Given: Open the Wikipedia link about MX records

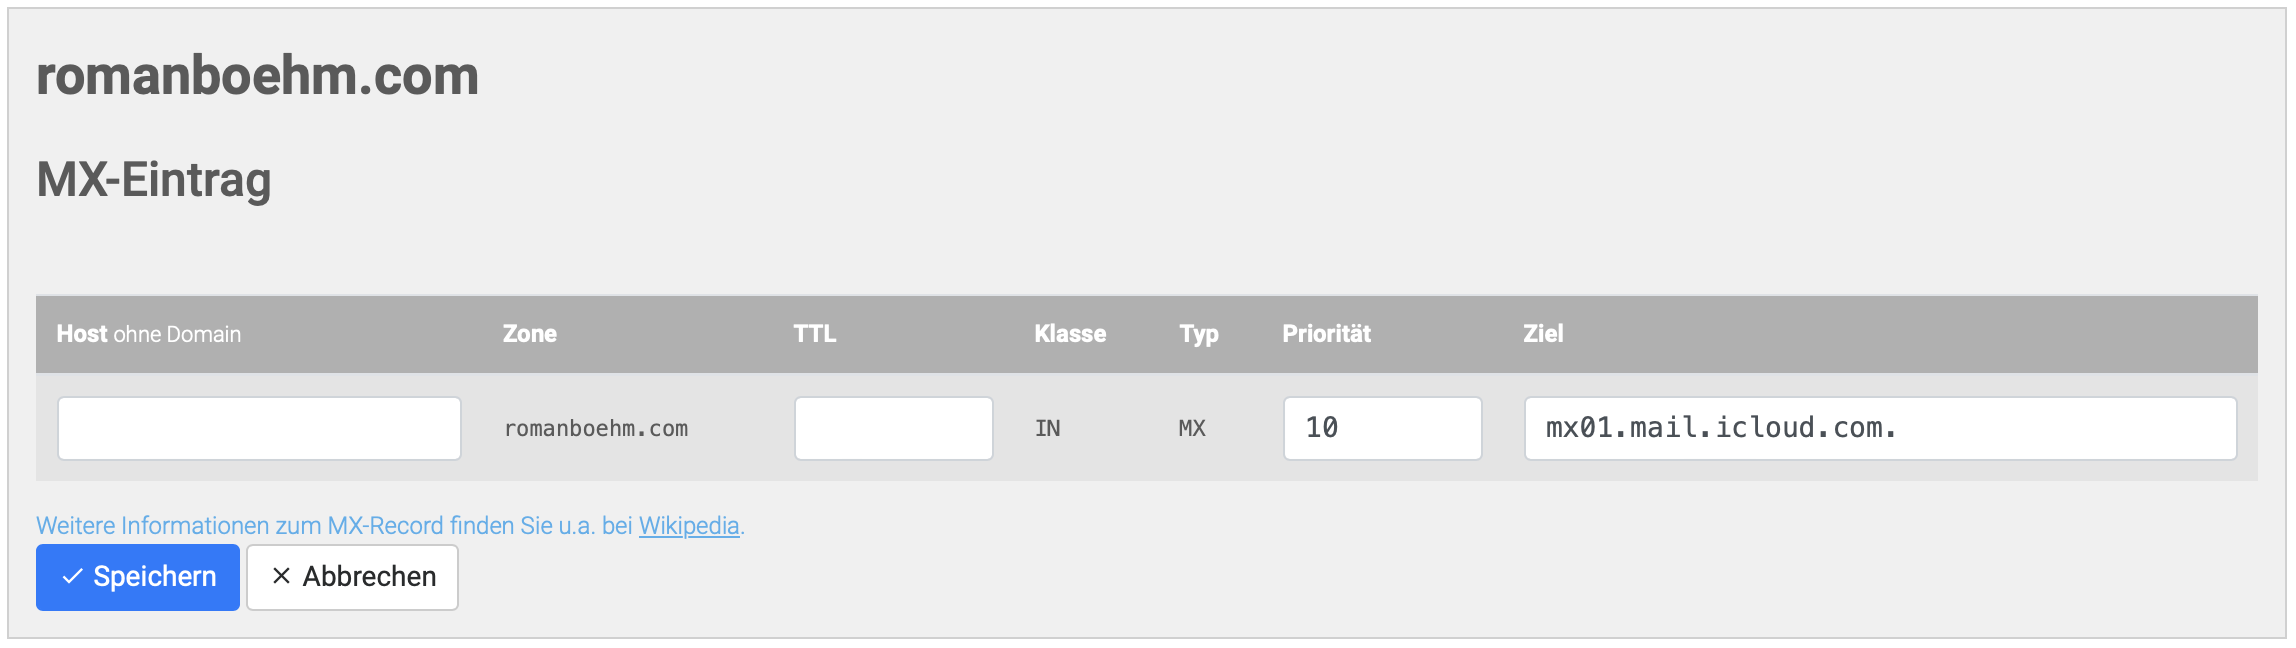Looking at the screenshot, I should [690, 525].
